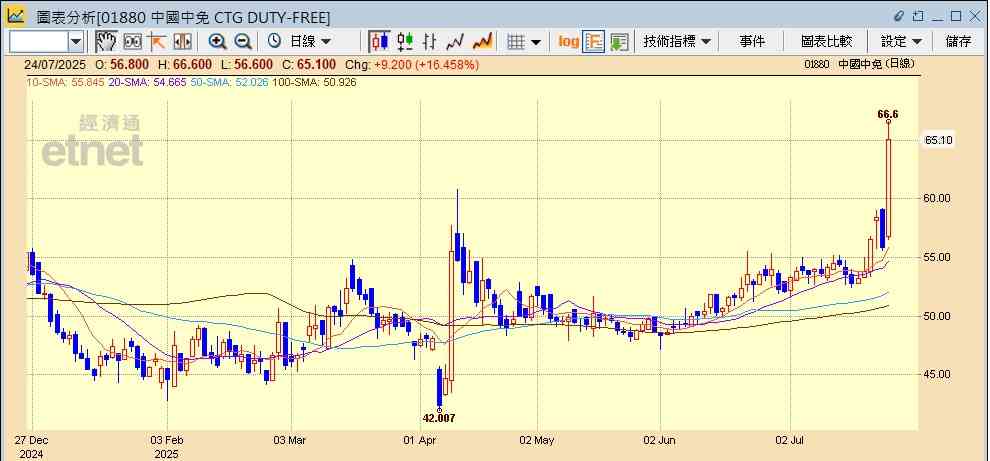Switch to the bar chart type
The width and height of the screenshot is (990, 461).
pos(429,42)
